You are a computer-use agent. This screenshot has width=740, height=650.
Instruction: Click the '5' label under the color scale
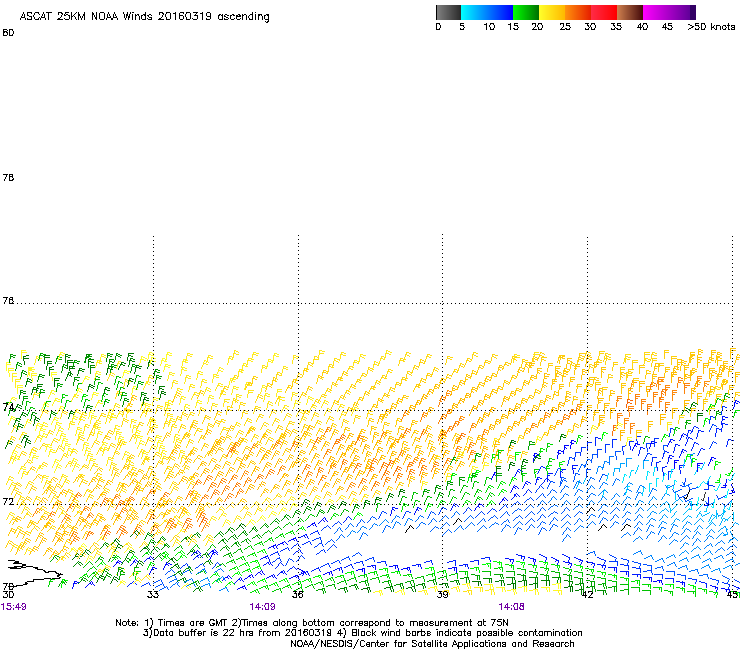pyautogui.click(x=462, y=27)
